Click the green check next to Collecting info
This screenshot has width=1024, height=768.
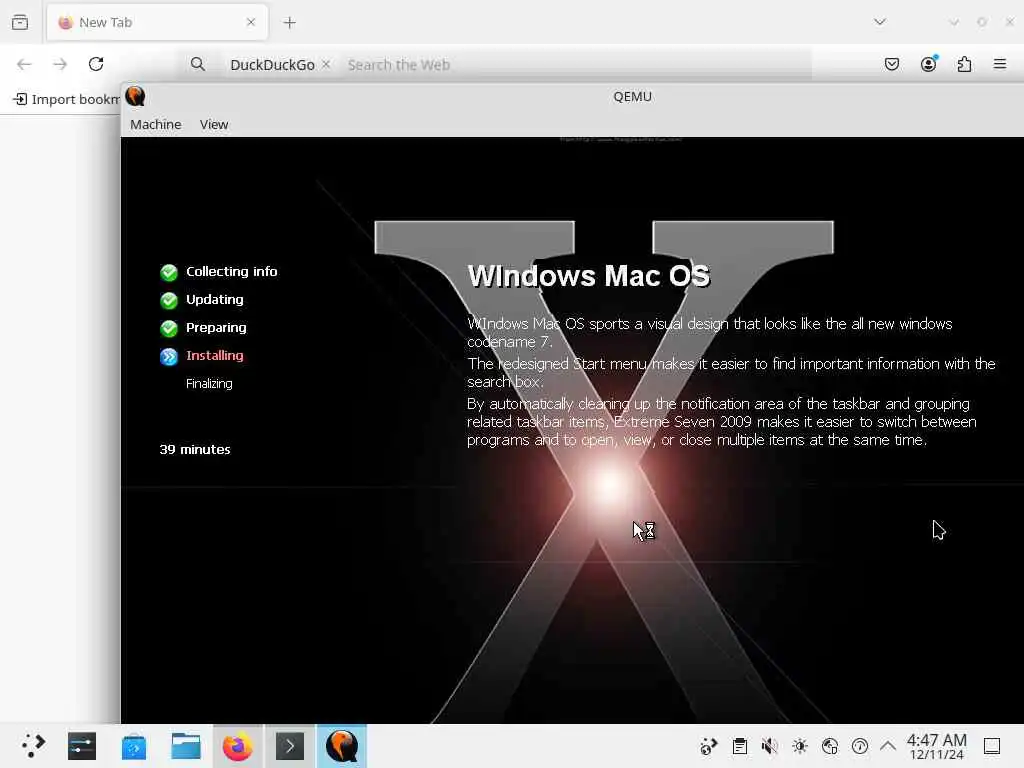168,272
